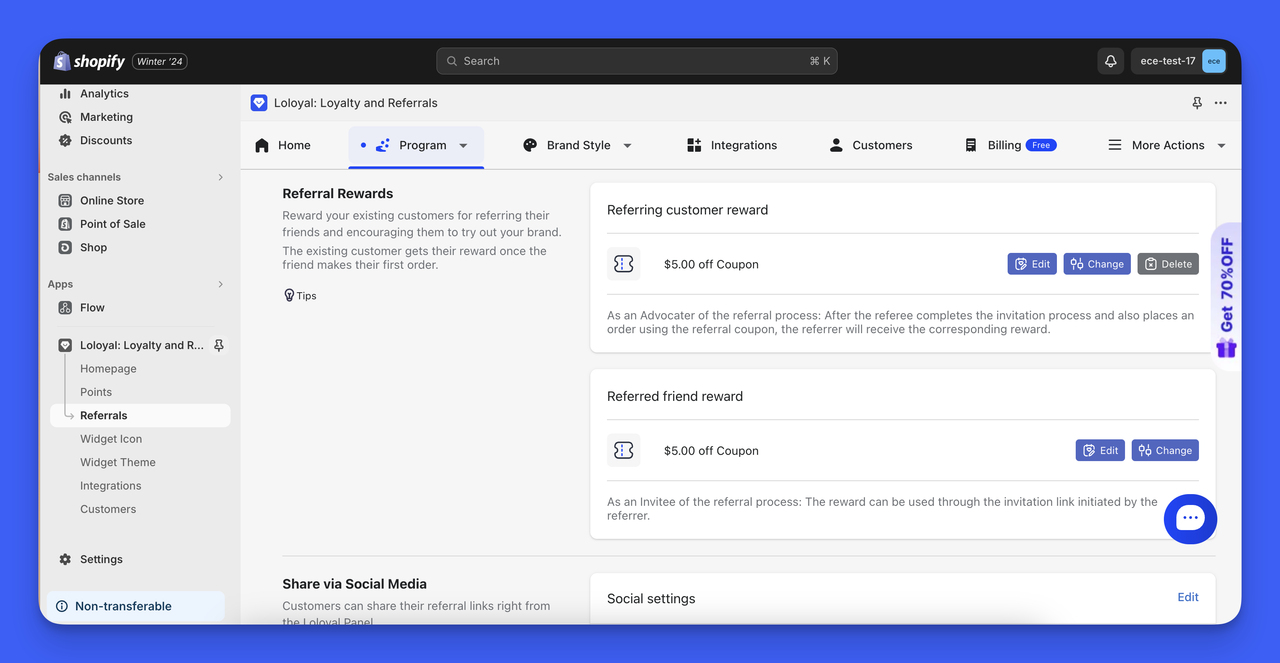This screenshot has width=1280, height=663.
Task: Click the referred friend coupon icon
Action: [624, 450]
